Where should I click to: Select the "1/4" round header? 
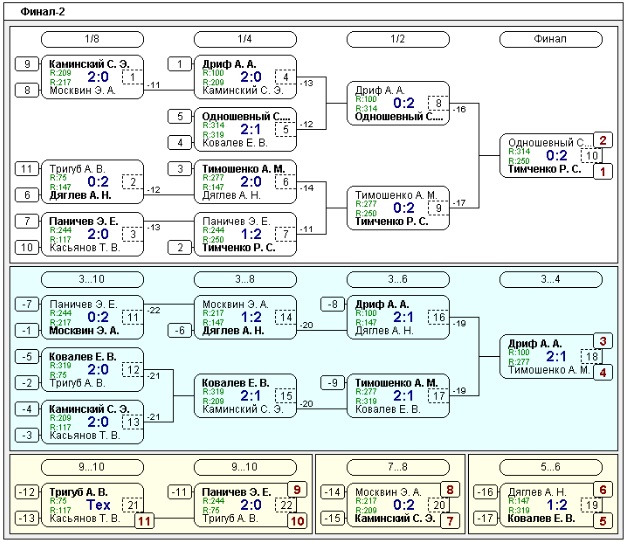(x=245, y=39)
